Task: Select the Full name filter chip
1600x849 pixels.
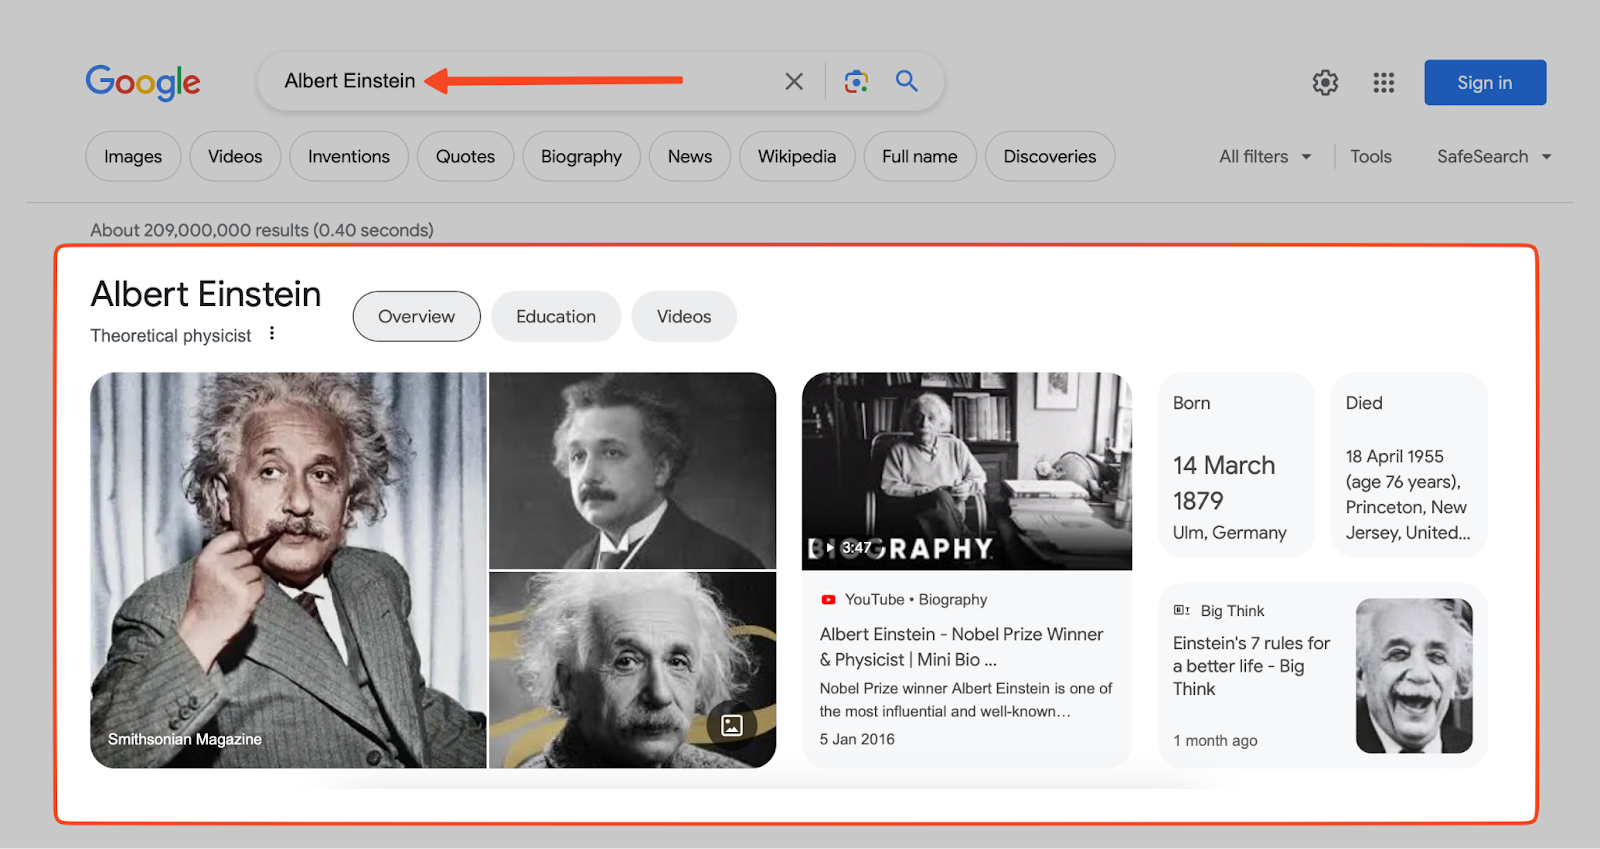Action: [920, 157]
